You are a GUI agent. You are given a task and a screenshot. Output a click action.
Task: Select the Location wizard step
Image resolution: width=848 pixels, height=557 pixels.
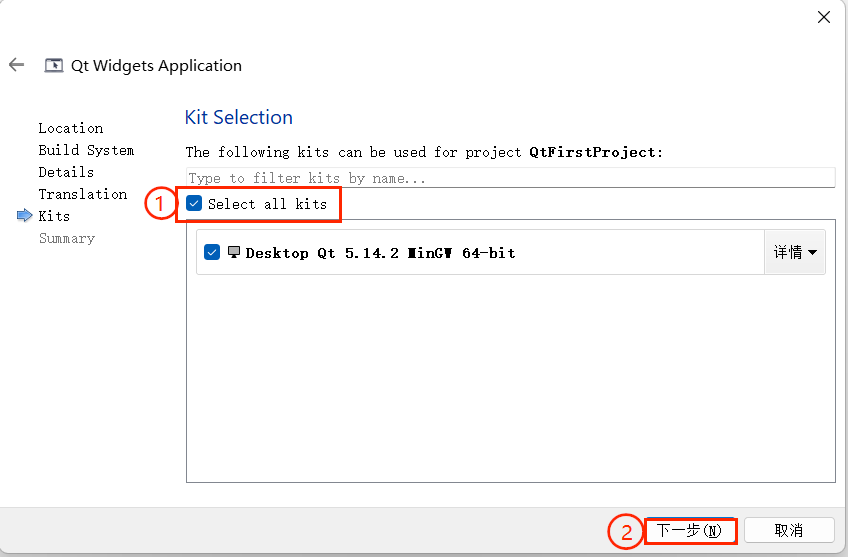70,128
